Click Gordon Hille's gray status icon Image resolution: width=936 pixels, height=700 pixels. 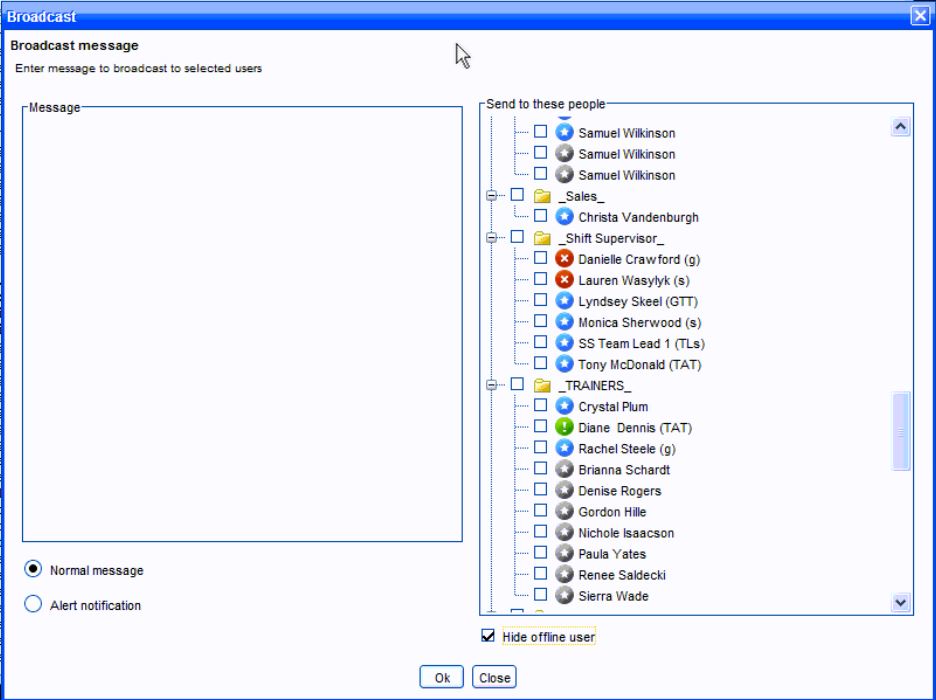(x=564, y=511)
